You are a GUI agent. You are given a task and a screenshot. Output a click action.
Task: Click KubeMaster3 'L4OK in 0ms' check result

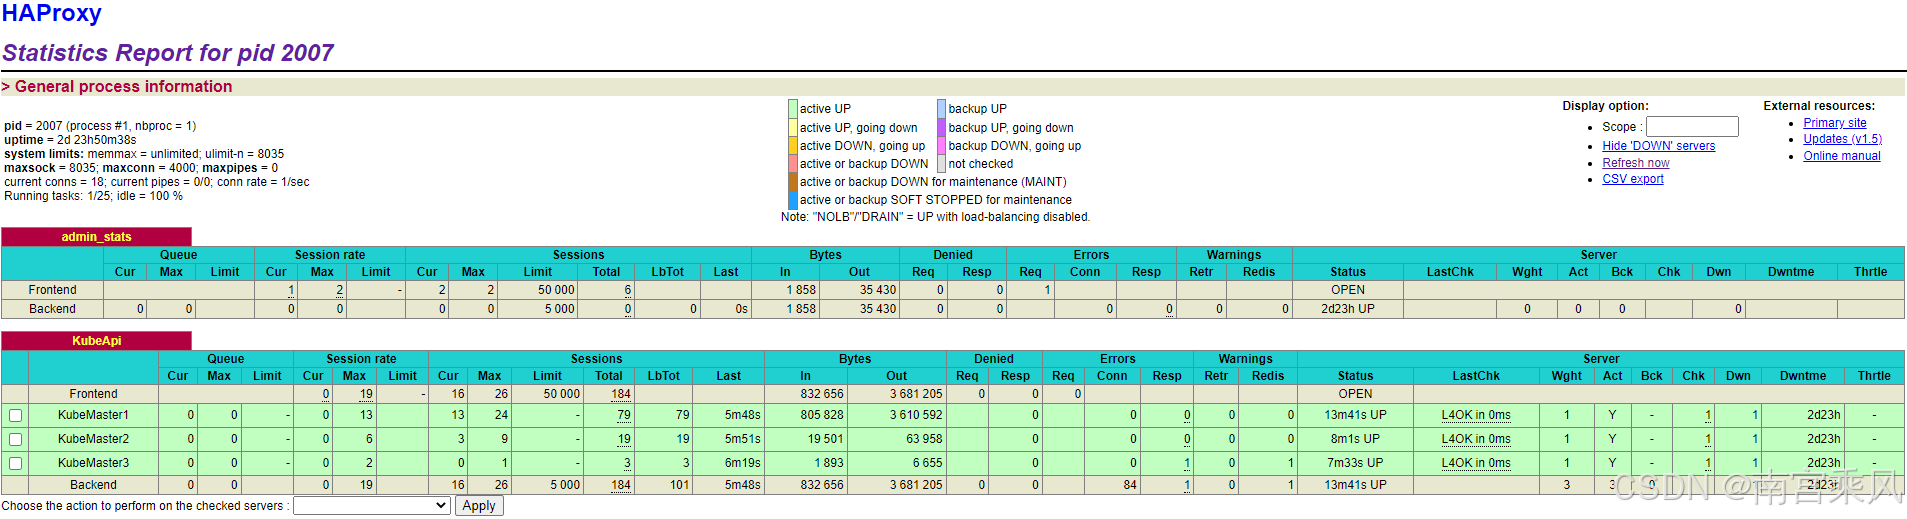click(1476, 463)
